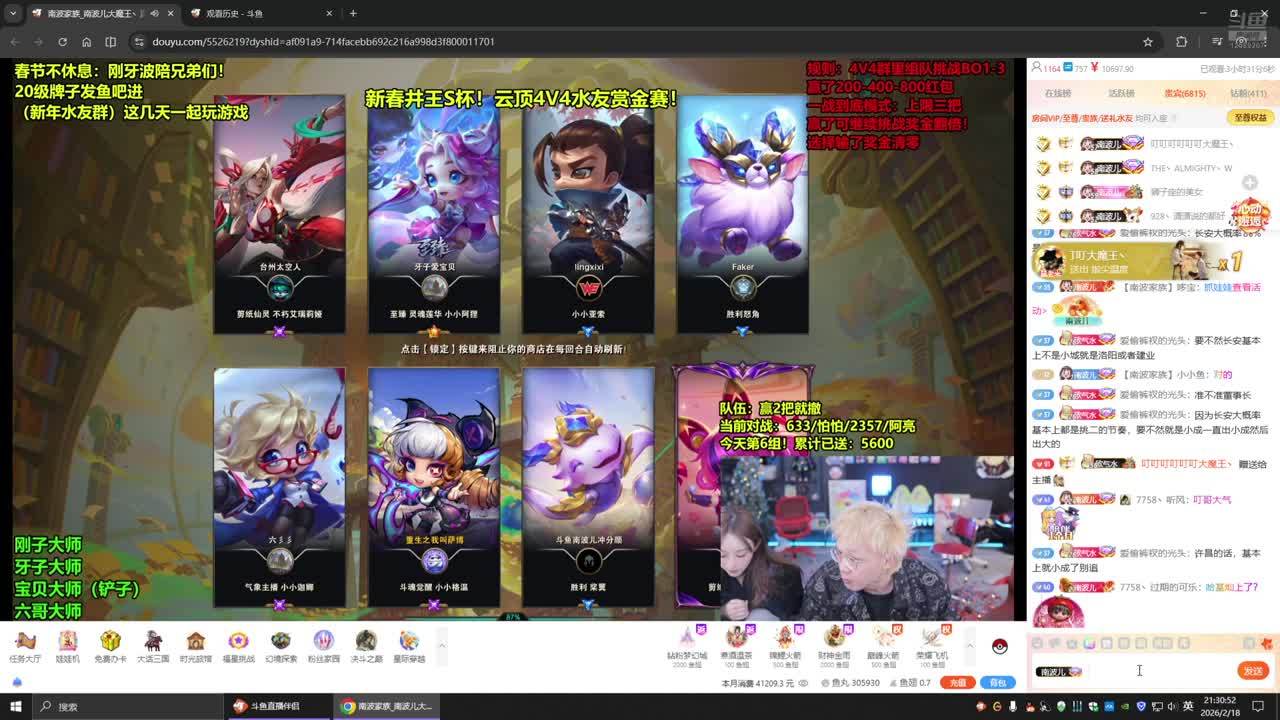1280x720 pixels.
Task: Click the Faker player card
Action: (743, 215)
